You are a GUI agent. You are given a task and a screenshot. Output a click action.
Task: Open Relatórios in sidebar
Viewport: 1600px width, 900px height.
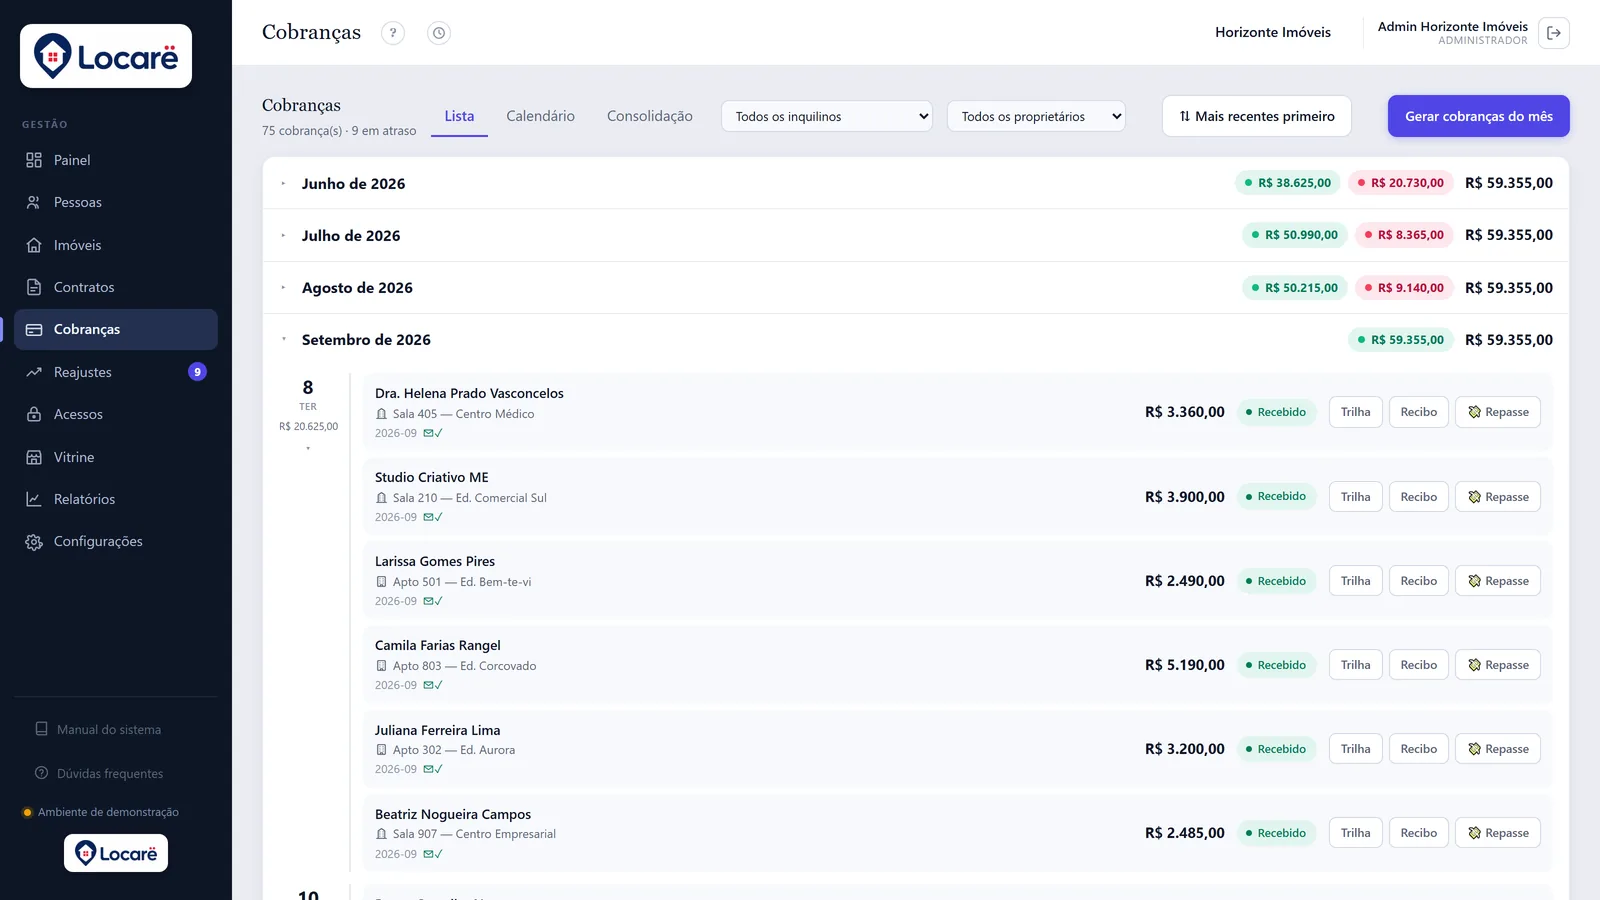point(116,499)
